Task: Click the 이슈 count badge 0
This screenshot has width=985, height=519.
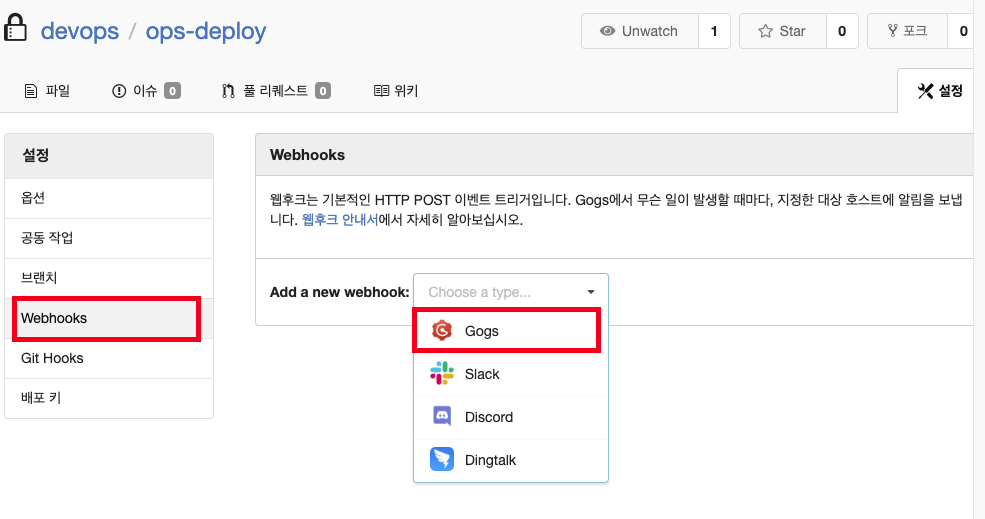Action: (172, 91)
